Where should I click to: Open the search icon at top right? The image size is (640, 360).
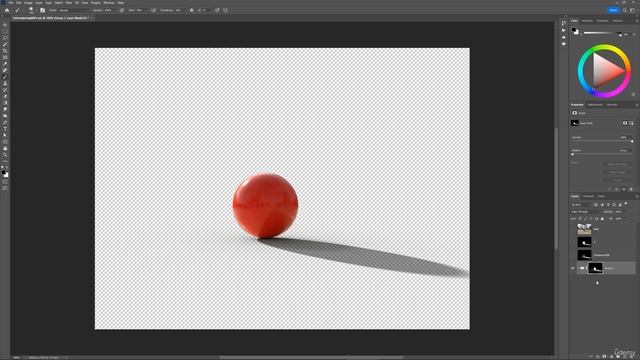[625, 10]
